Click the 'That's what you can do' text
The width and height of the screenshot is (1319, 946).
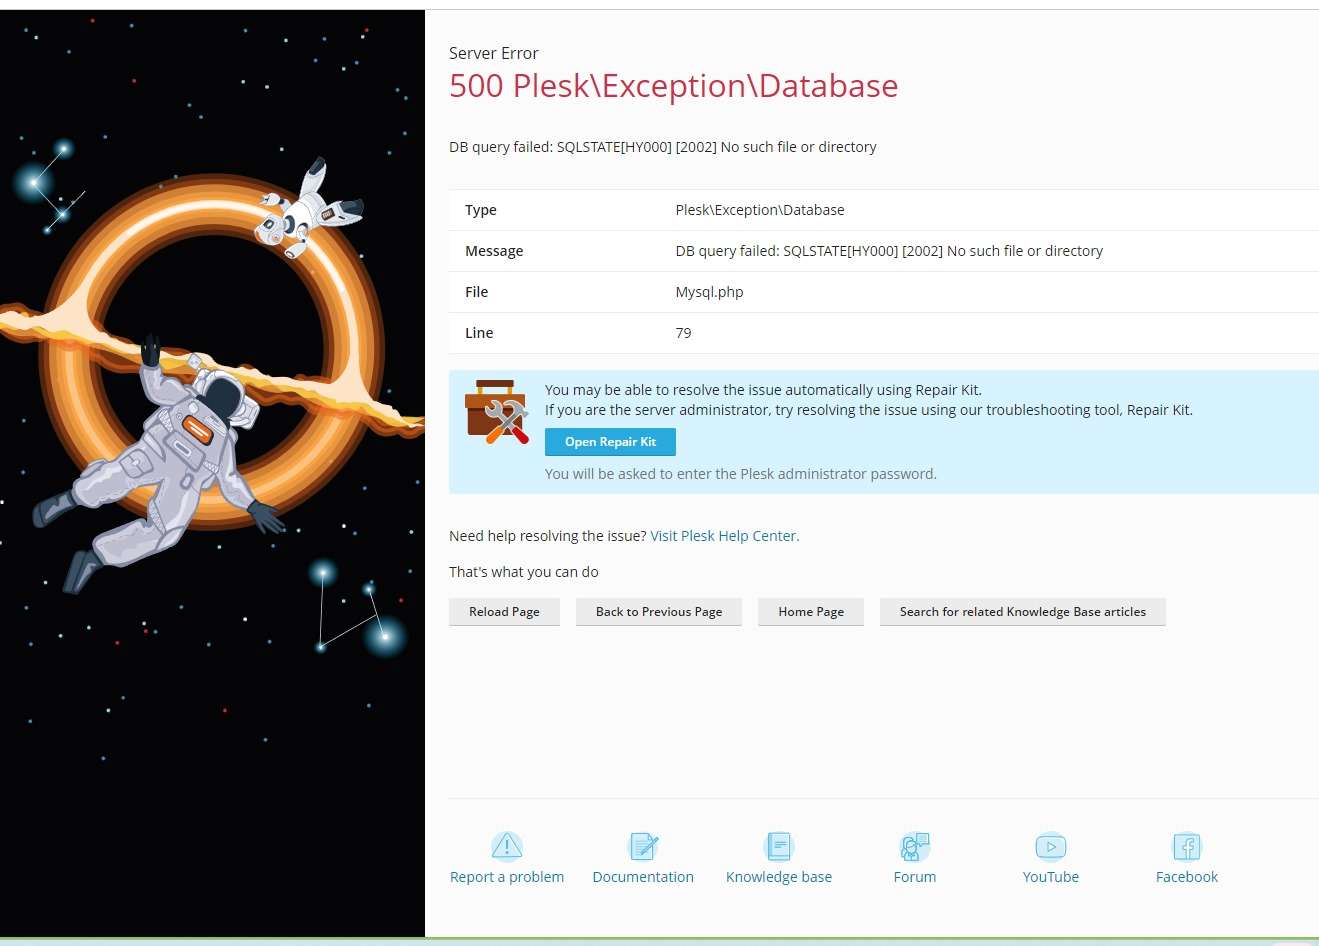click(524, 572)
